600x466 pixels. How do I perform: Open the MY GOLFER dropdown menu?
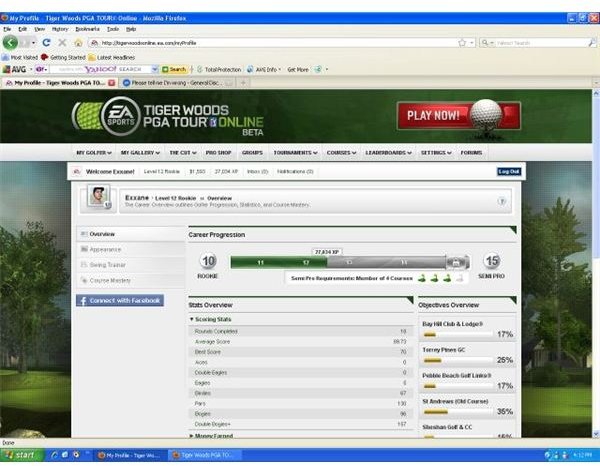click(x=94, y=153)
